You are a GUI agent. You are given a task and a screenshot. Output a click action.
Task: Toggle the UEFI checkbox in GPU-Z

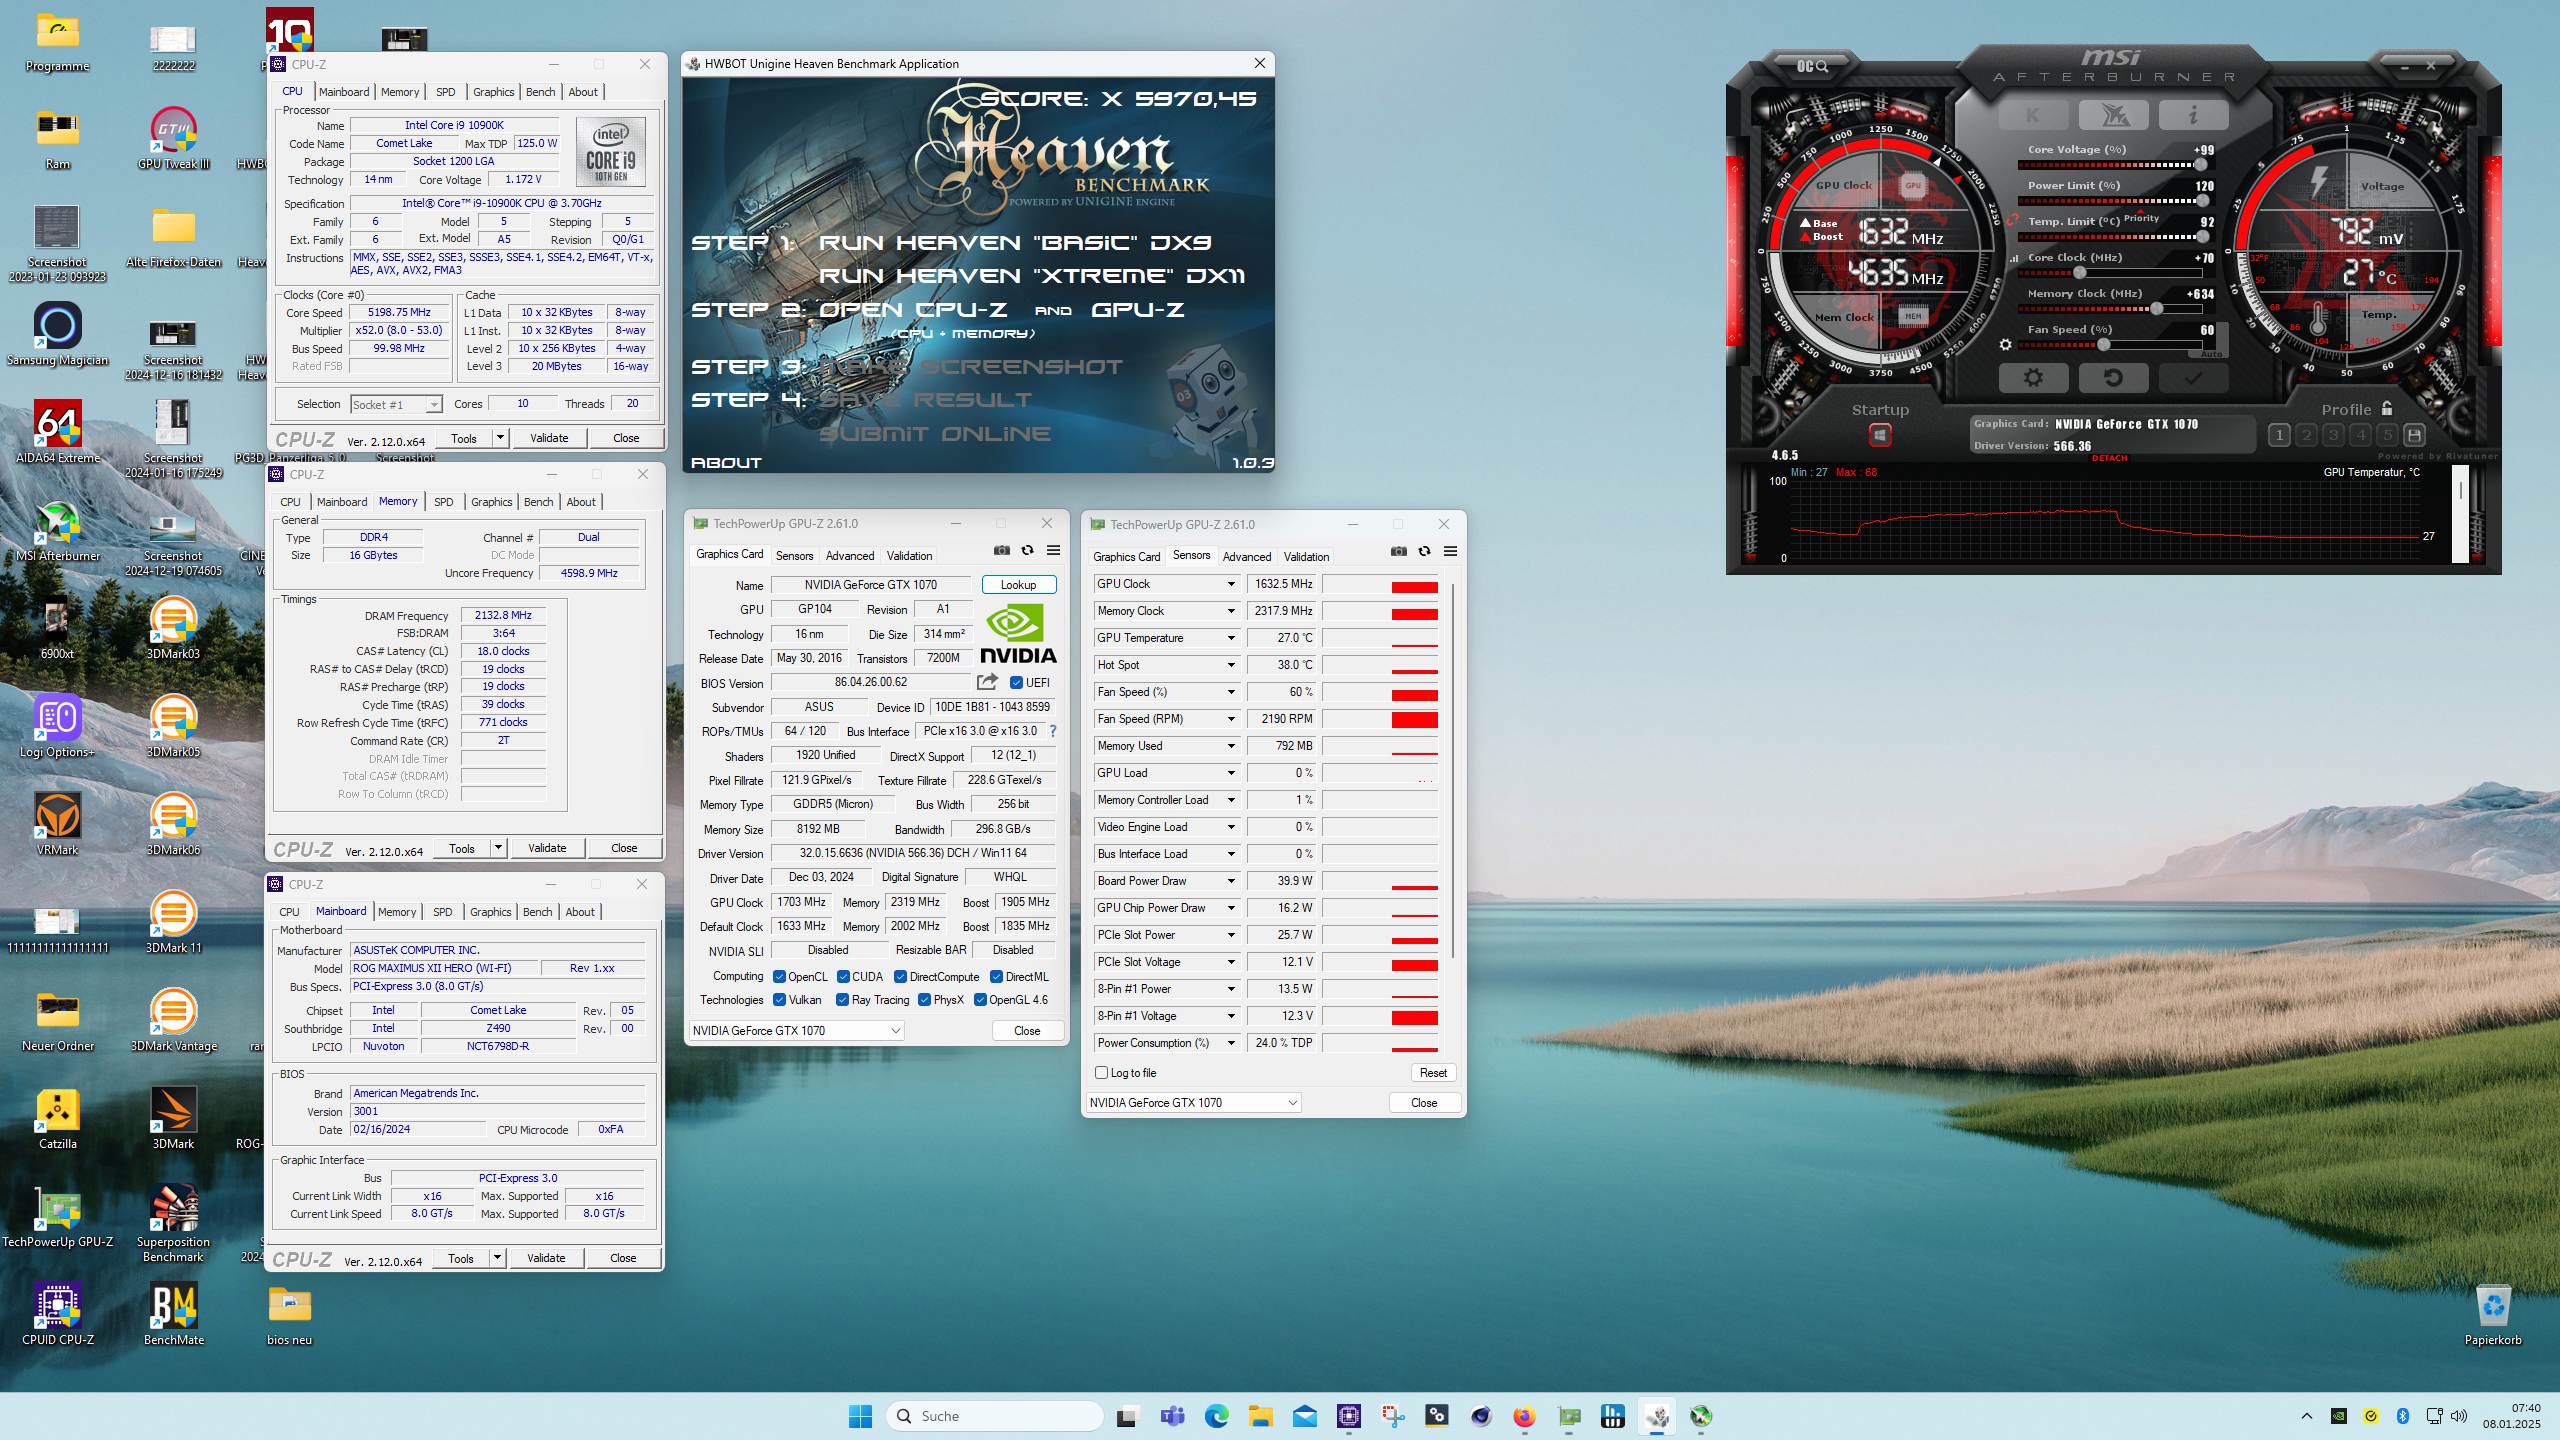click(x=1016, y=683)
